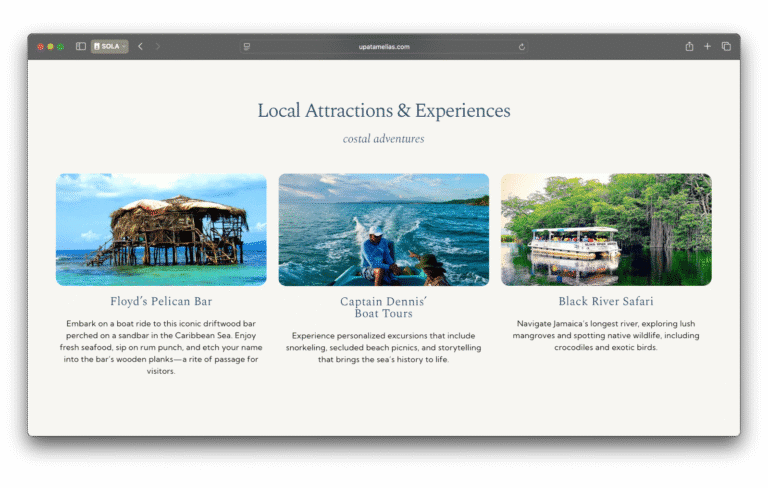Click the Floyd's Pelican Bar photo
The height and width of the screenshot is (488, 768).
tap(161, 229)
